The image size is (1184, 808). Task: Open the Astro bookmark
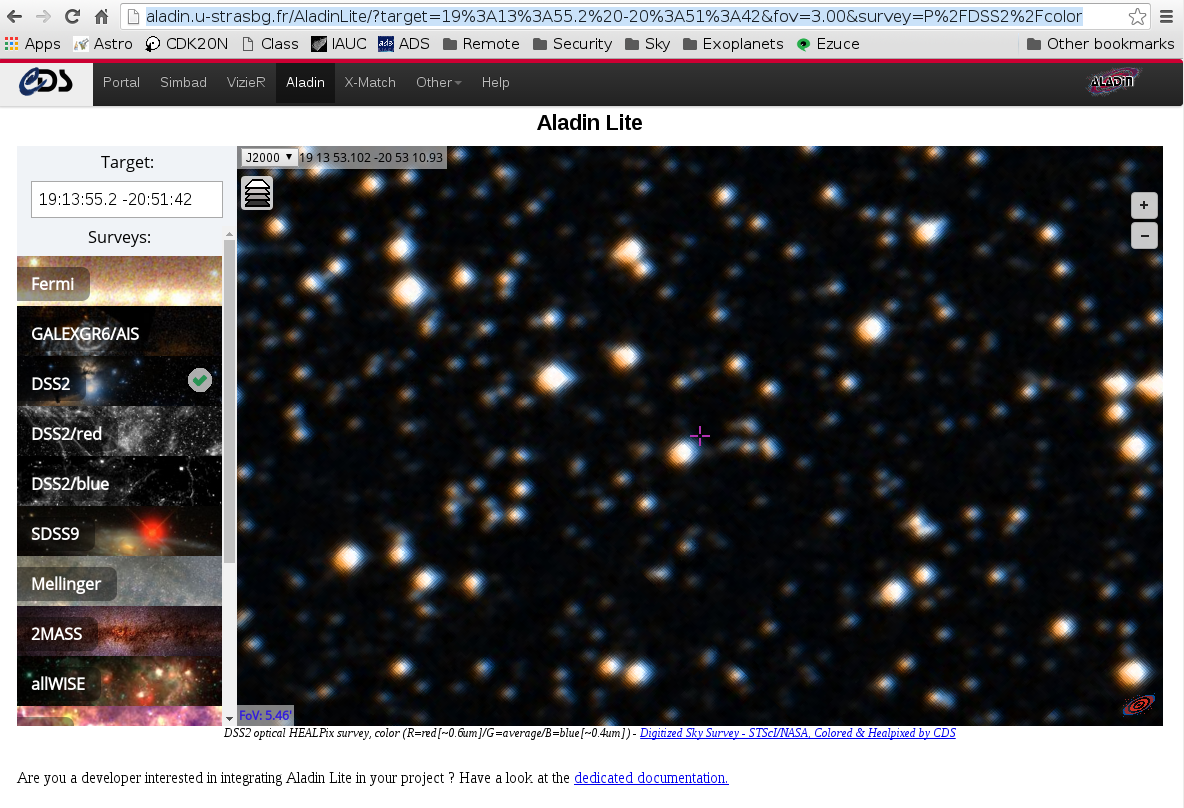[x=103, y=44]
